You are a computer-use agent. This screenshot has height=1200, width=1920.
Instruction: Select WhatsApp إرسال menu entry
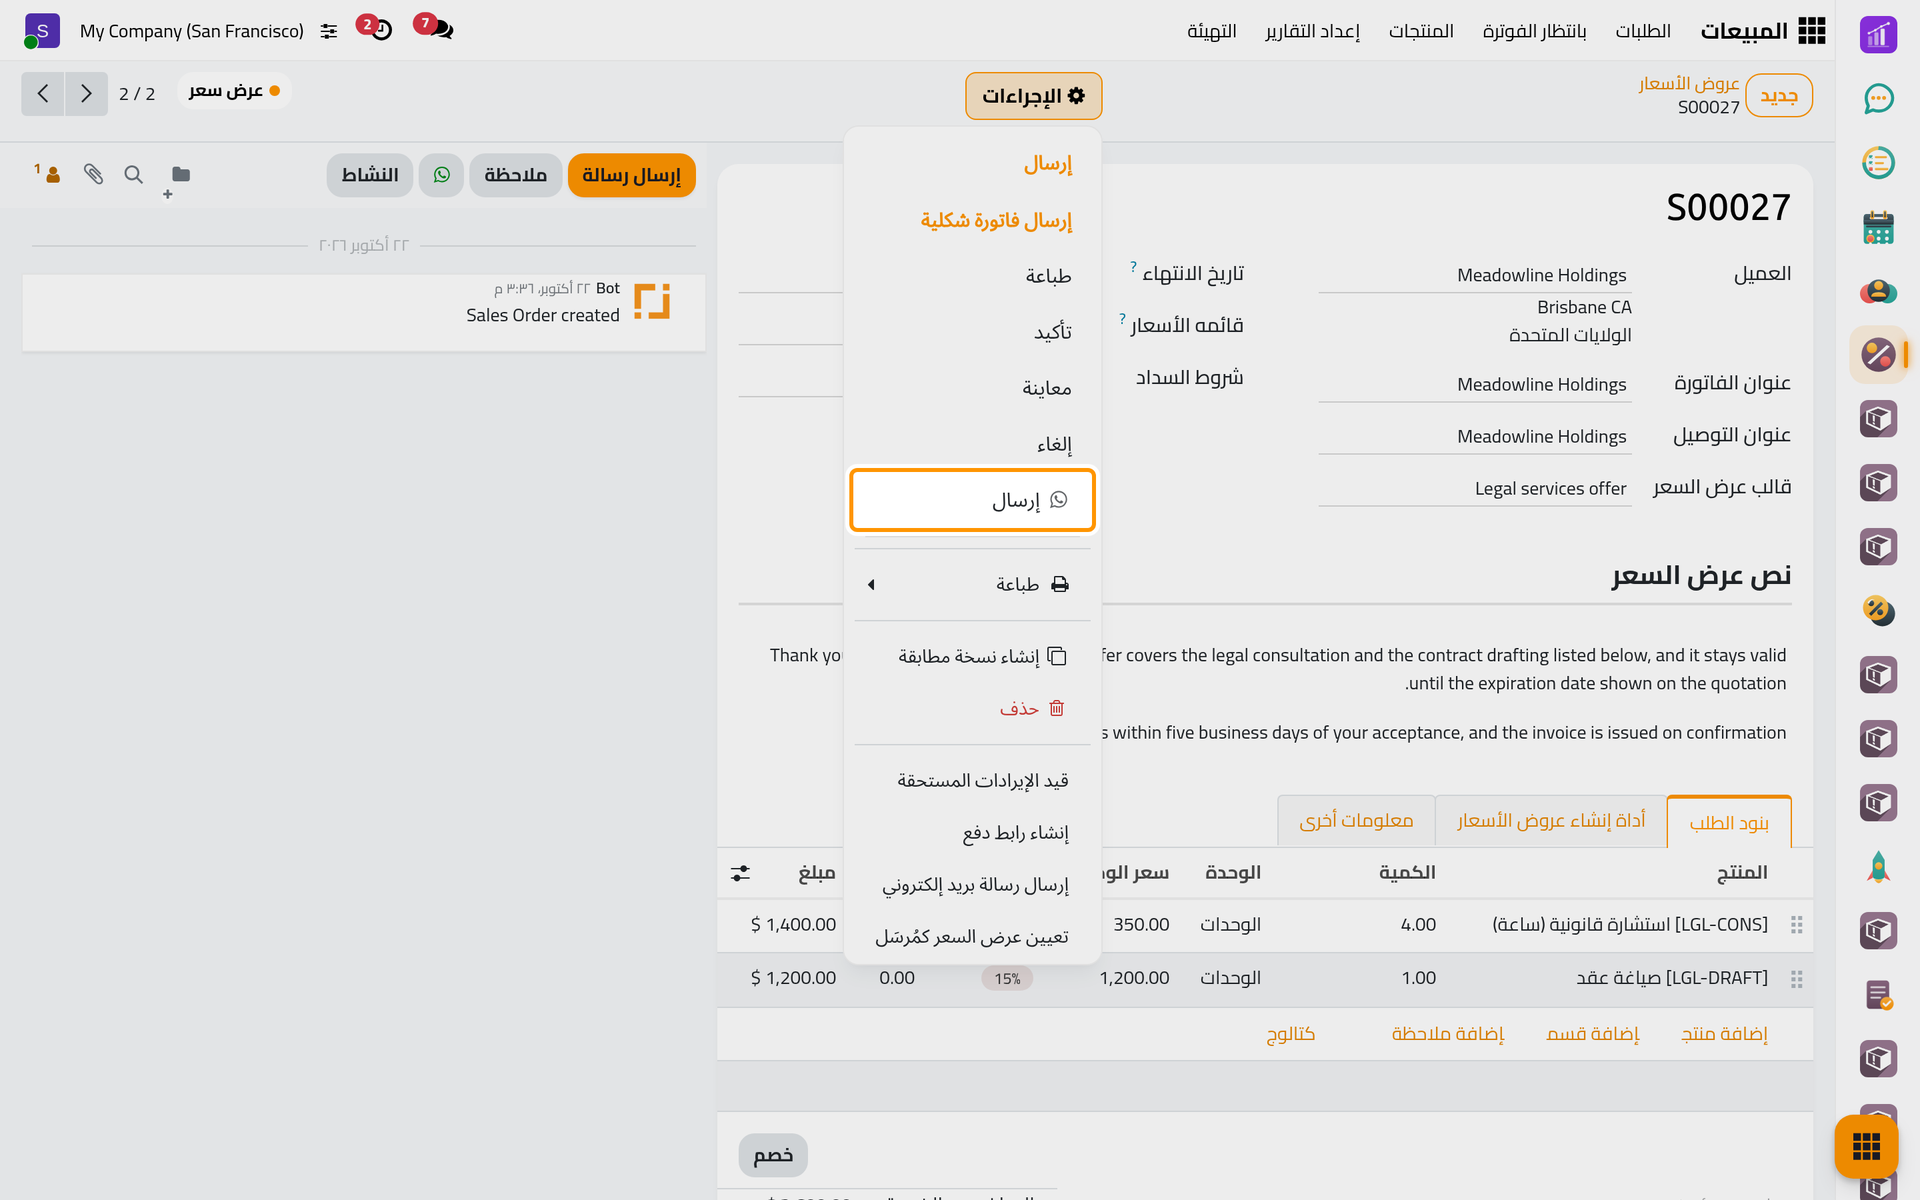point(972,500)
